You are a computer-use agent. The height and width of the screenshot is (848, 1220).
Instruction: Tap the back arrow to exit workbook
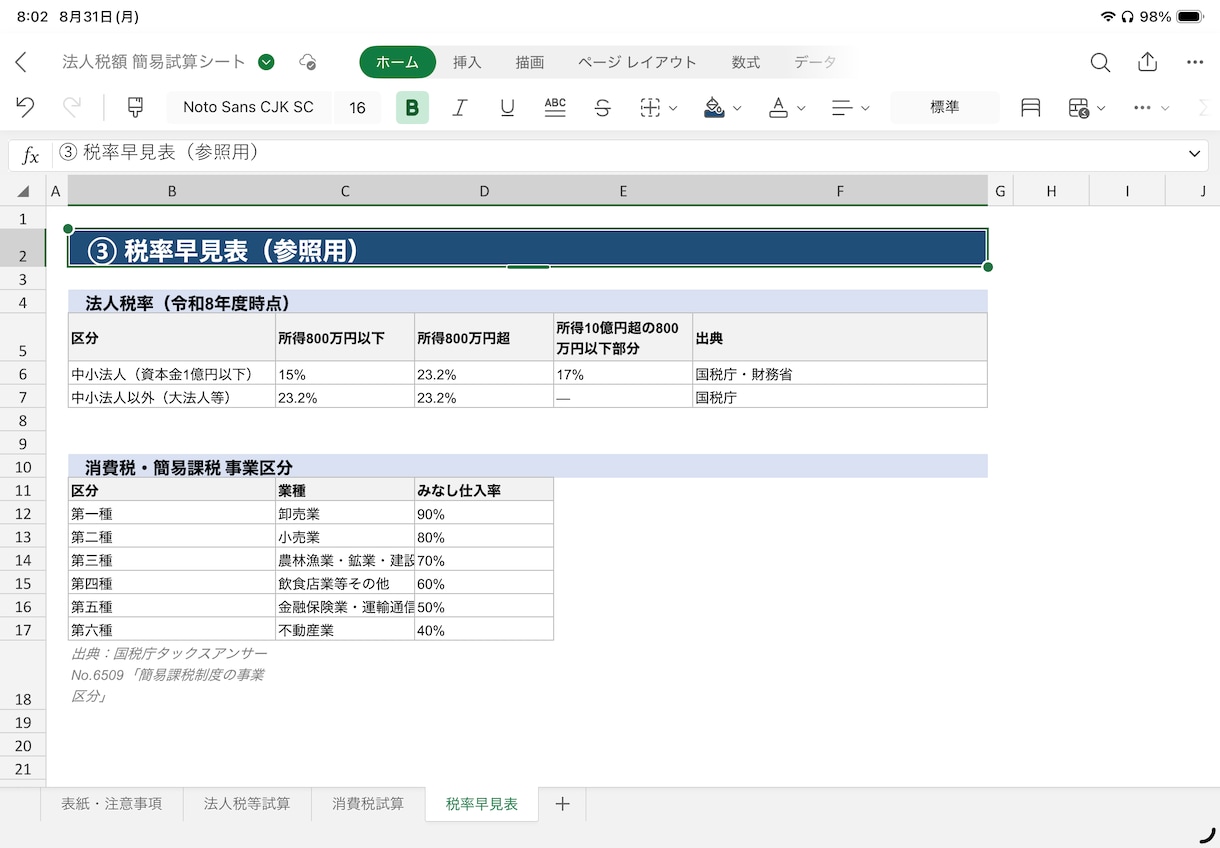(21, 62)
